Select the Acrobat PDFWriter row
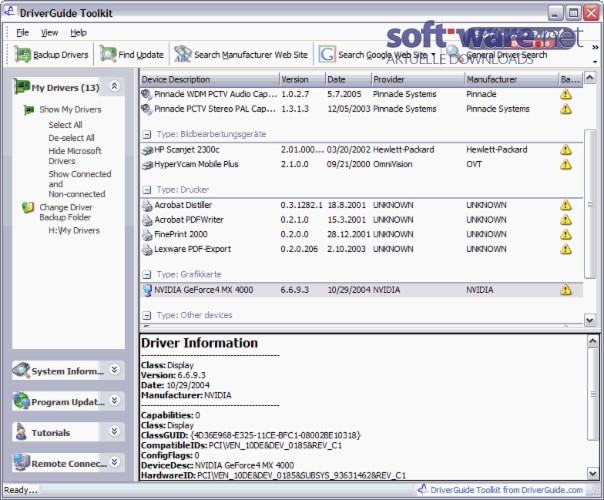The width and height of the screenshot is (604, 500). 361,220
